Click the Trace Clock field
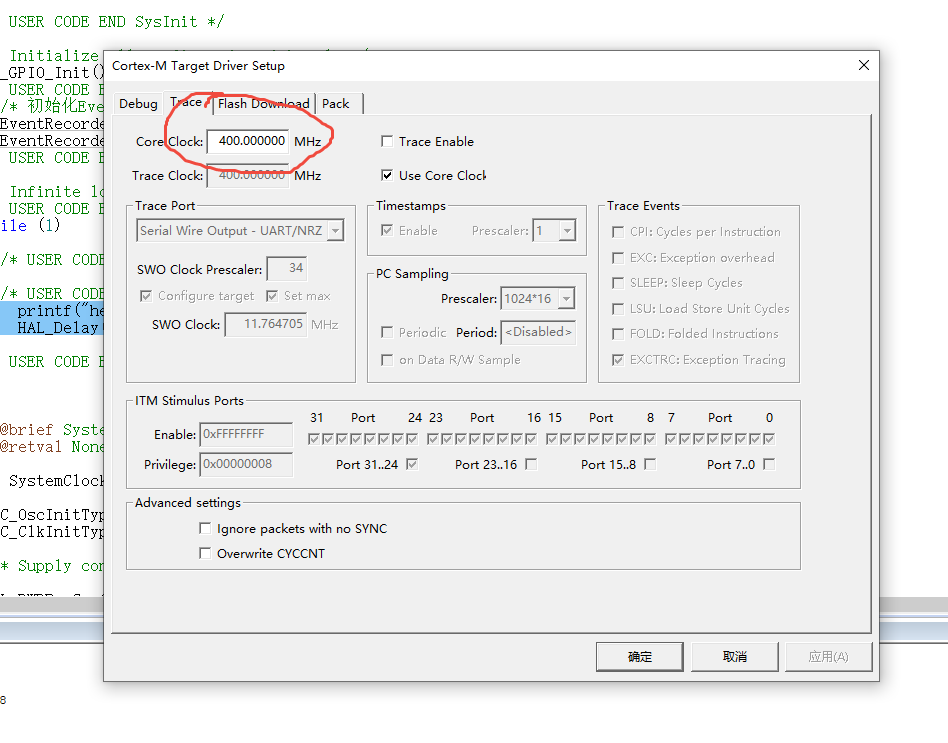Viewport: 948px width, 743px height. click(x=248, y=175)
